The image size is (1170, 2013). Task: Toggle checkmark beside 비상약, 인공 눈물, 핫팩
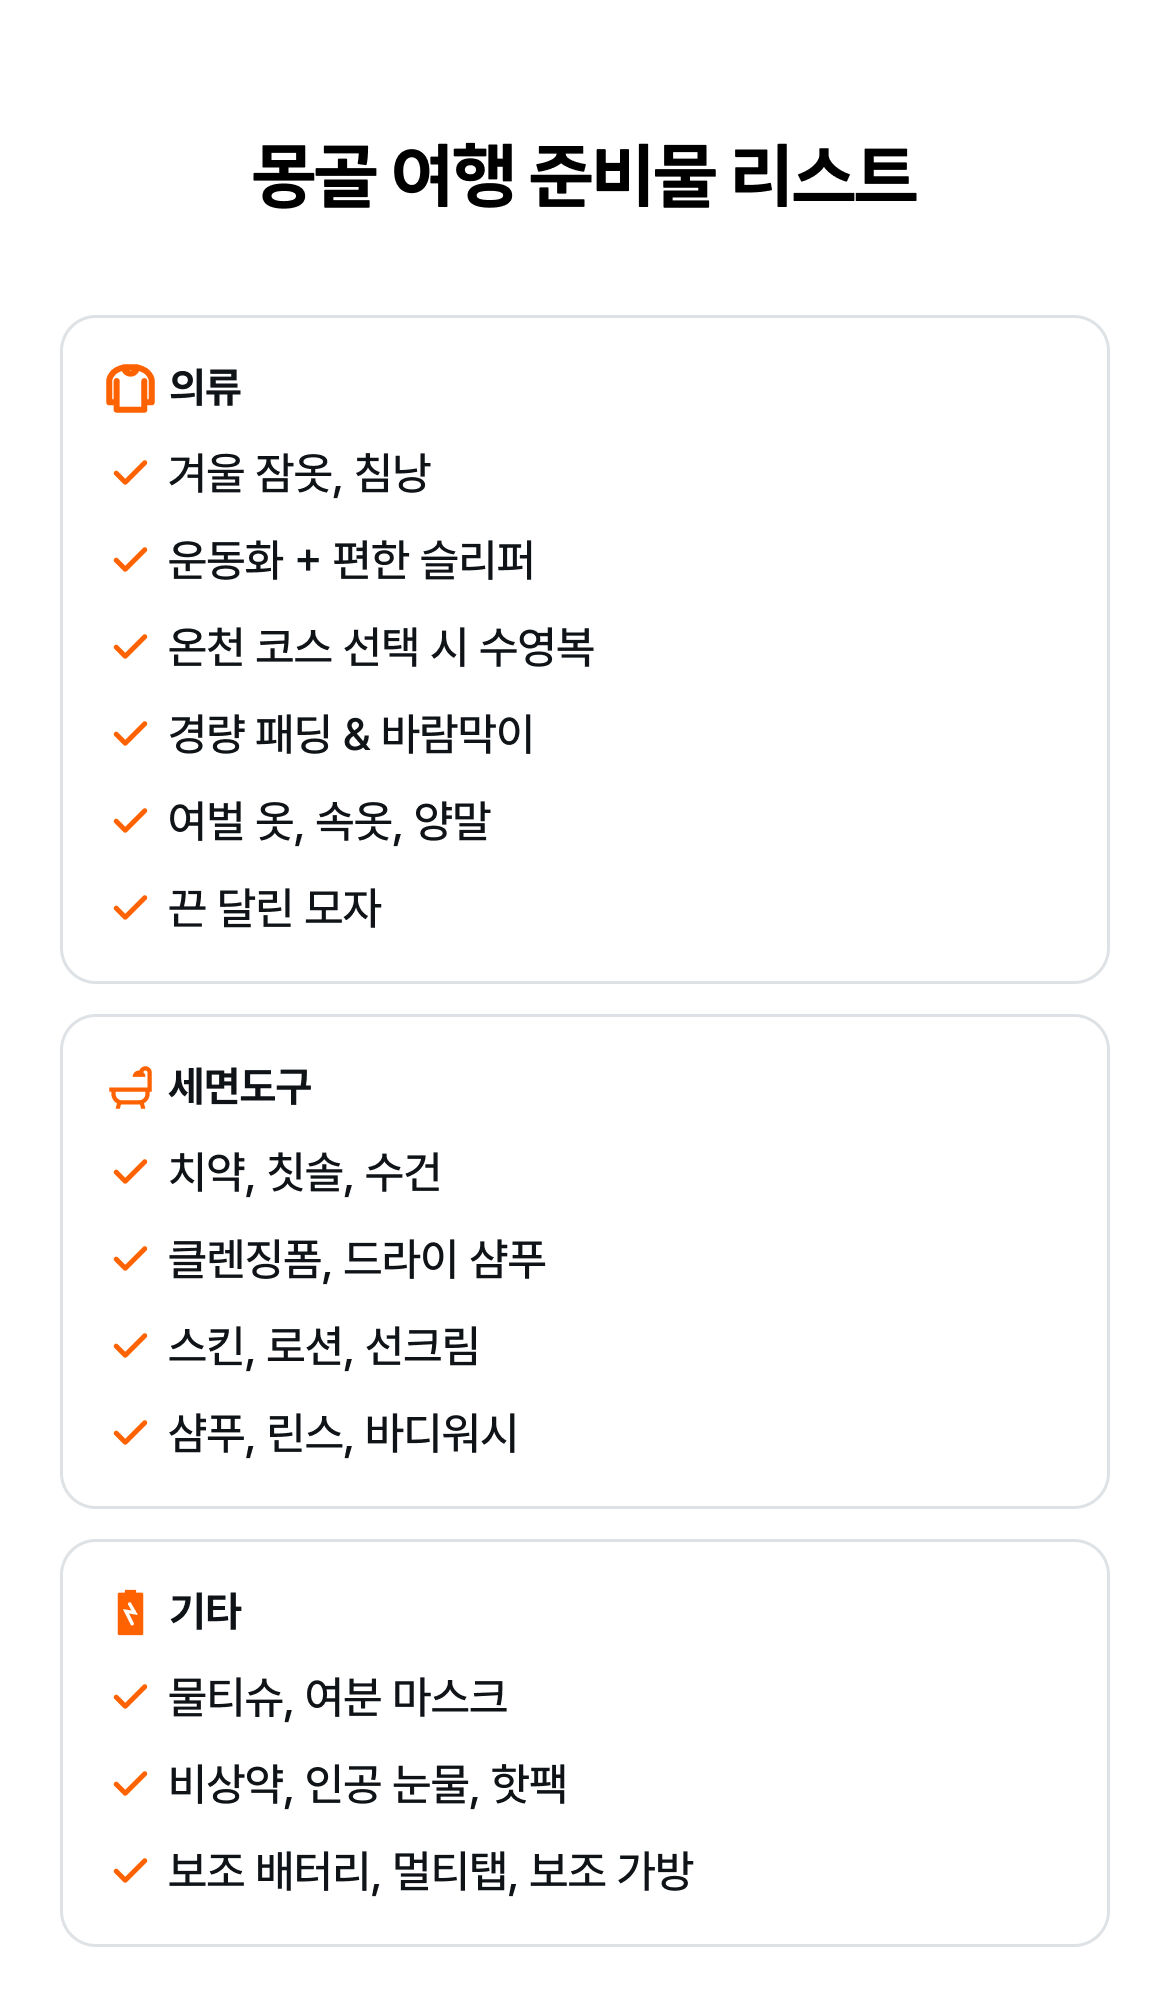tap(130, 1784)
